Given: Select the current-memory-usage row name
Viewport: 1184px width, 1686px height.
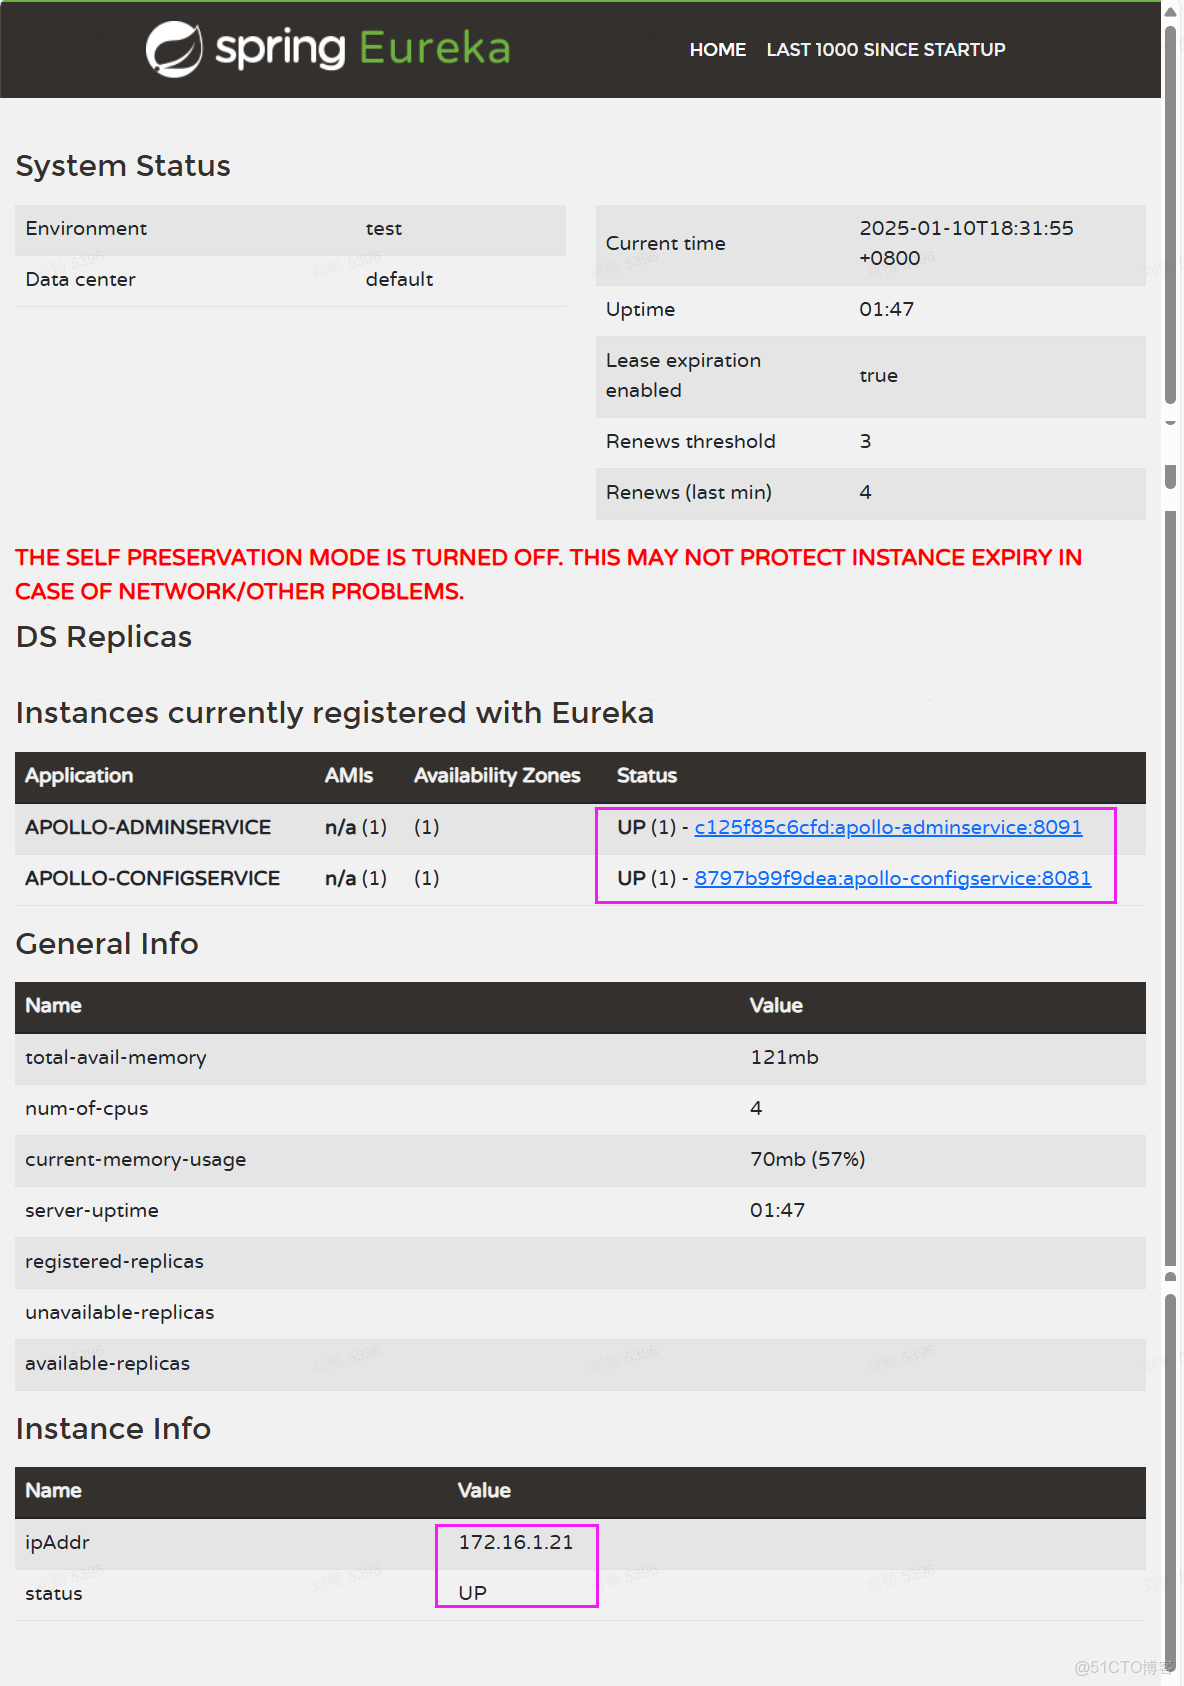Looking at the screenshot, I should pos(136,1160).
